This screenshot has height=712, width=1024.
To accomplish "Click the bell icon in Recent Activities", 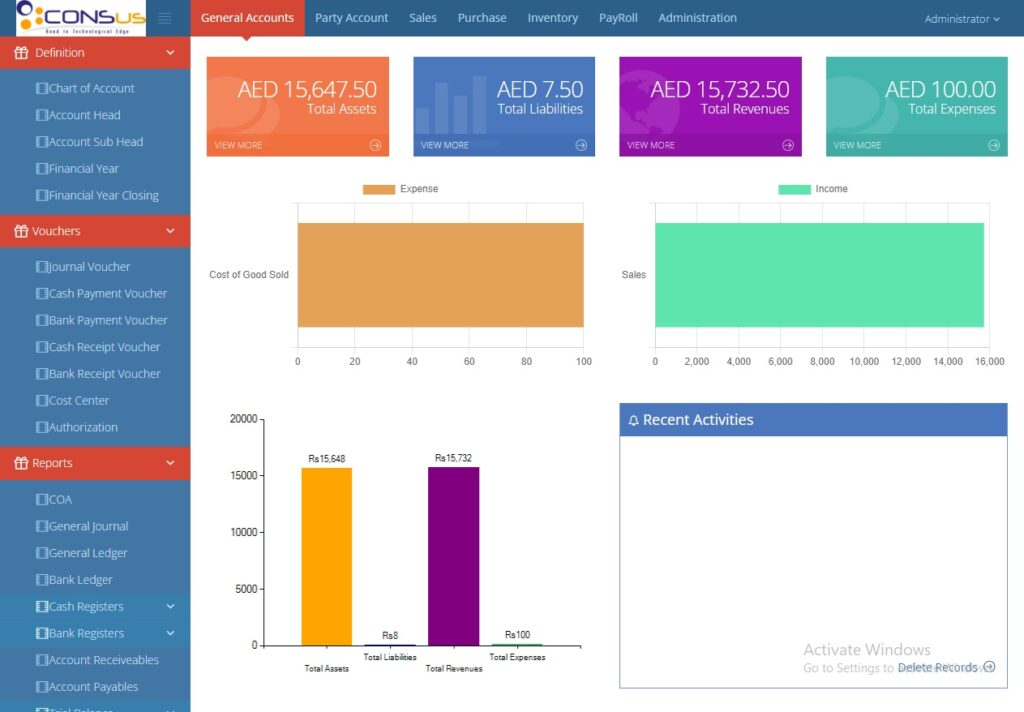I will pos(633,421).
